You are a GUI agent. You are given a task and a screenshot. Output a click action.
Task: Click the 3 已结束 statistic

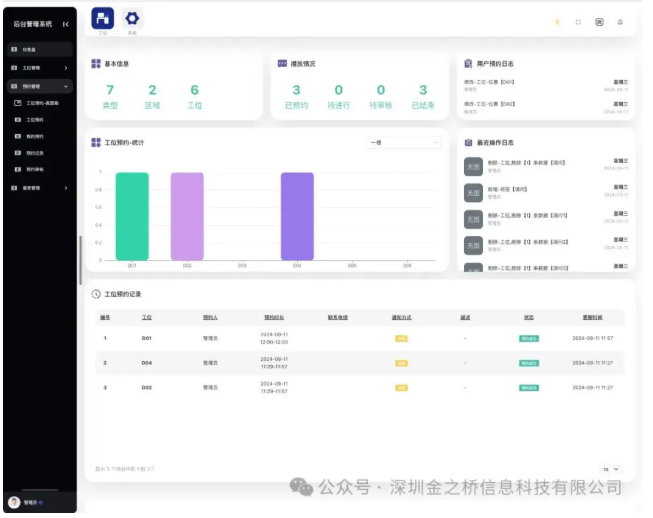pos(423,97)
